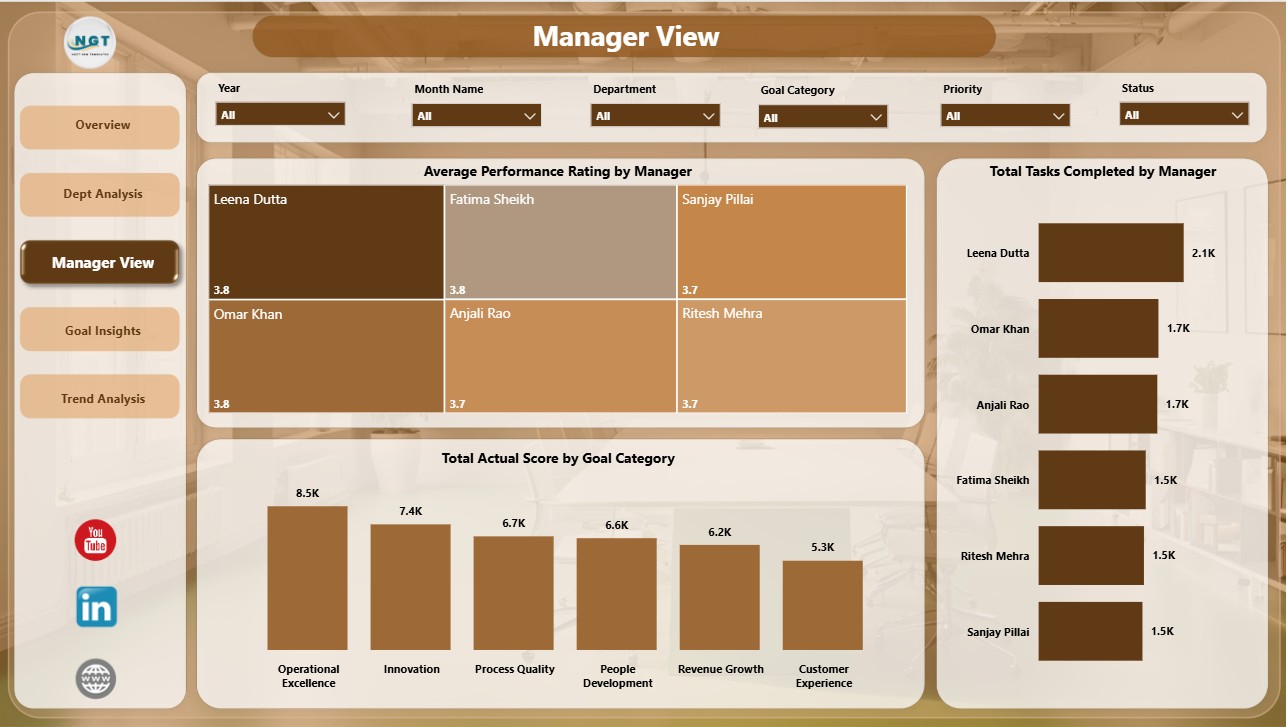
Task: Select Omar Khan treemap tile
Action: point(326,356)
